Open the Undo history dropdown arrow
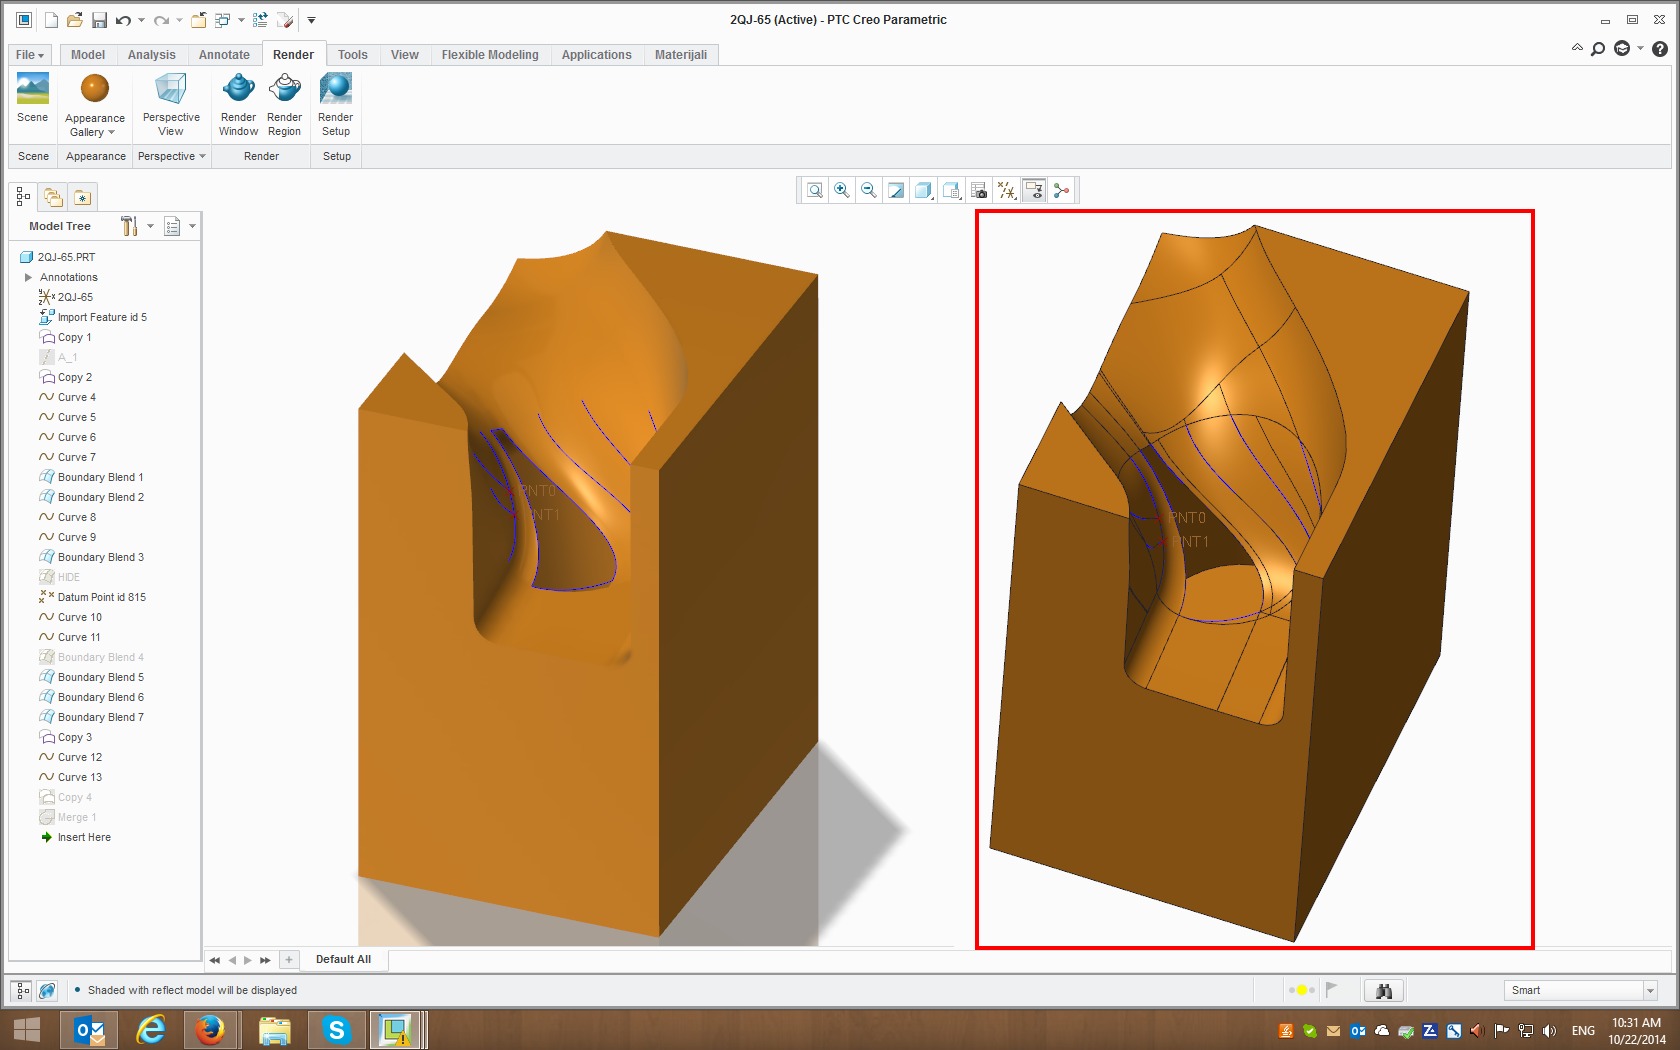Image resolution: width=1680 pixels, height=1050 pixels. 141,20
